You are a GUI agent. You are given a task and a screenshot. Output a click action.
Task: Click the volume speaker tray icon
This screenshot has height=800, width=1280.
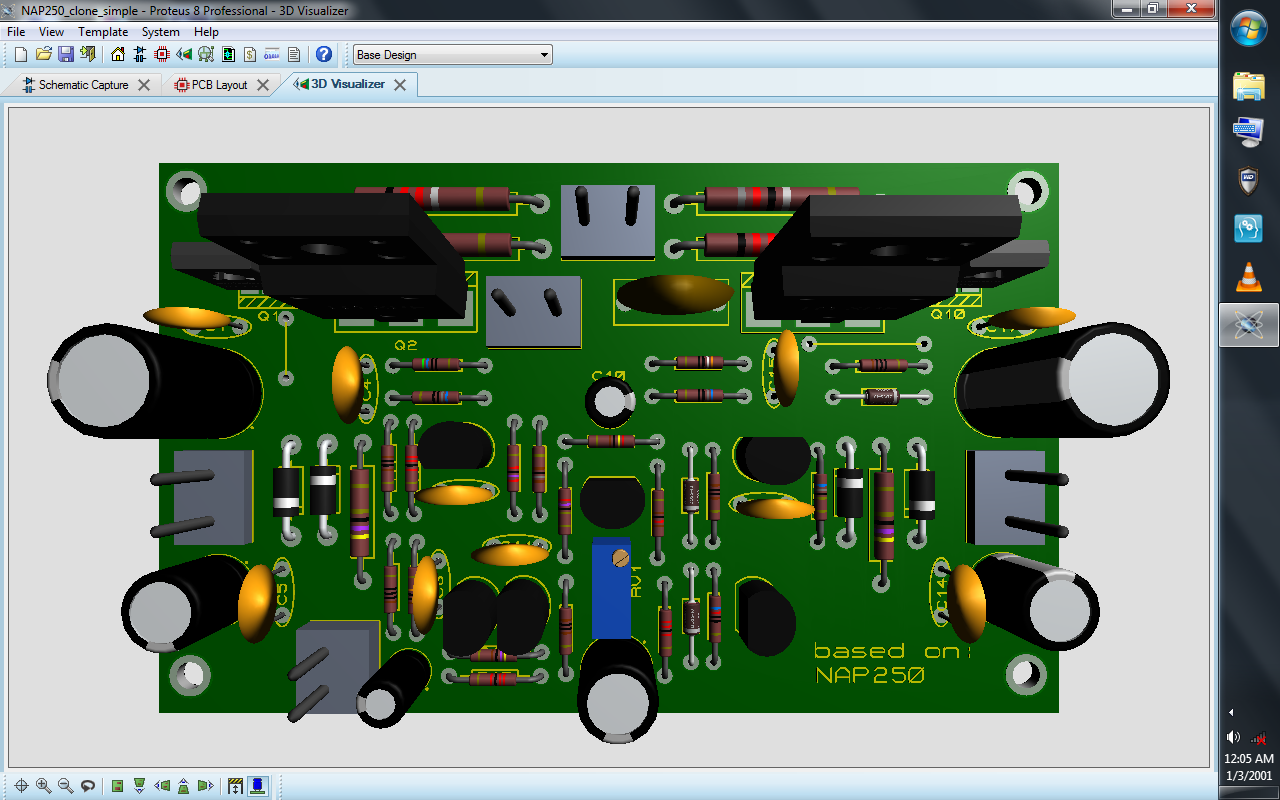pyautogui.click(x=1235, y=737)
